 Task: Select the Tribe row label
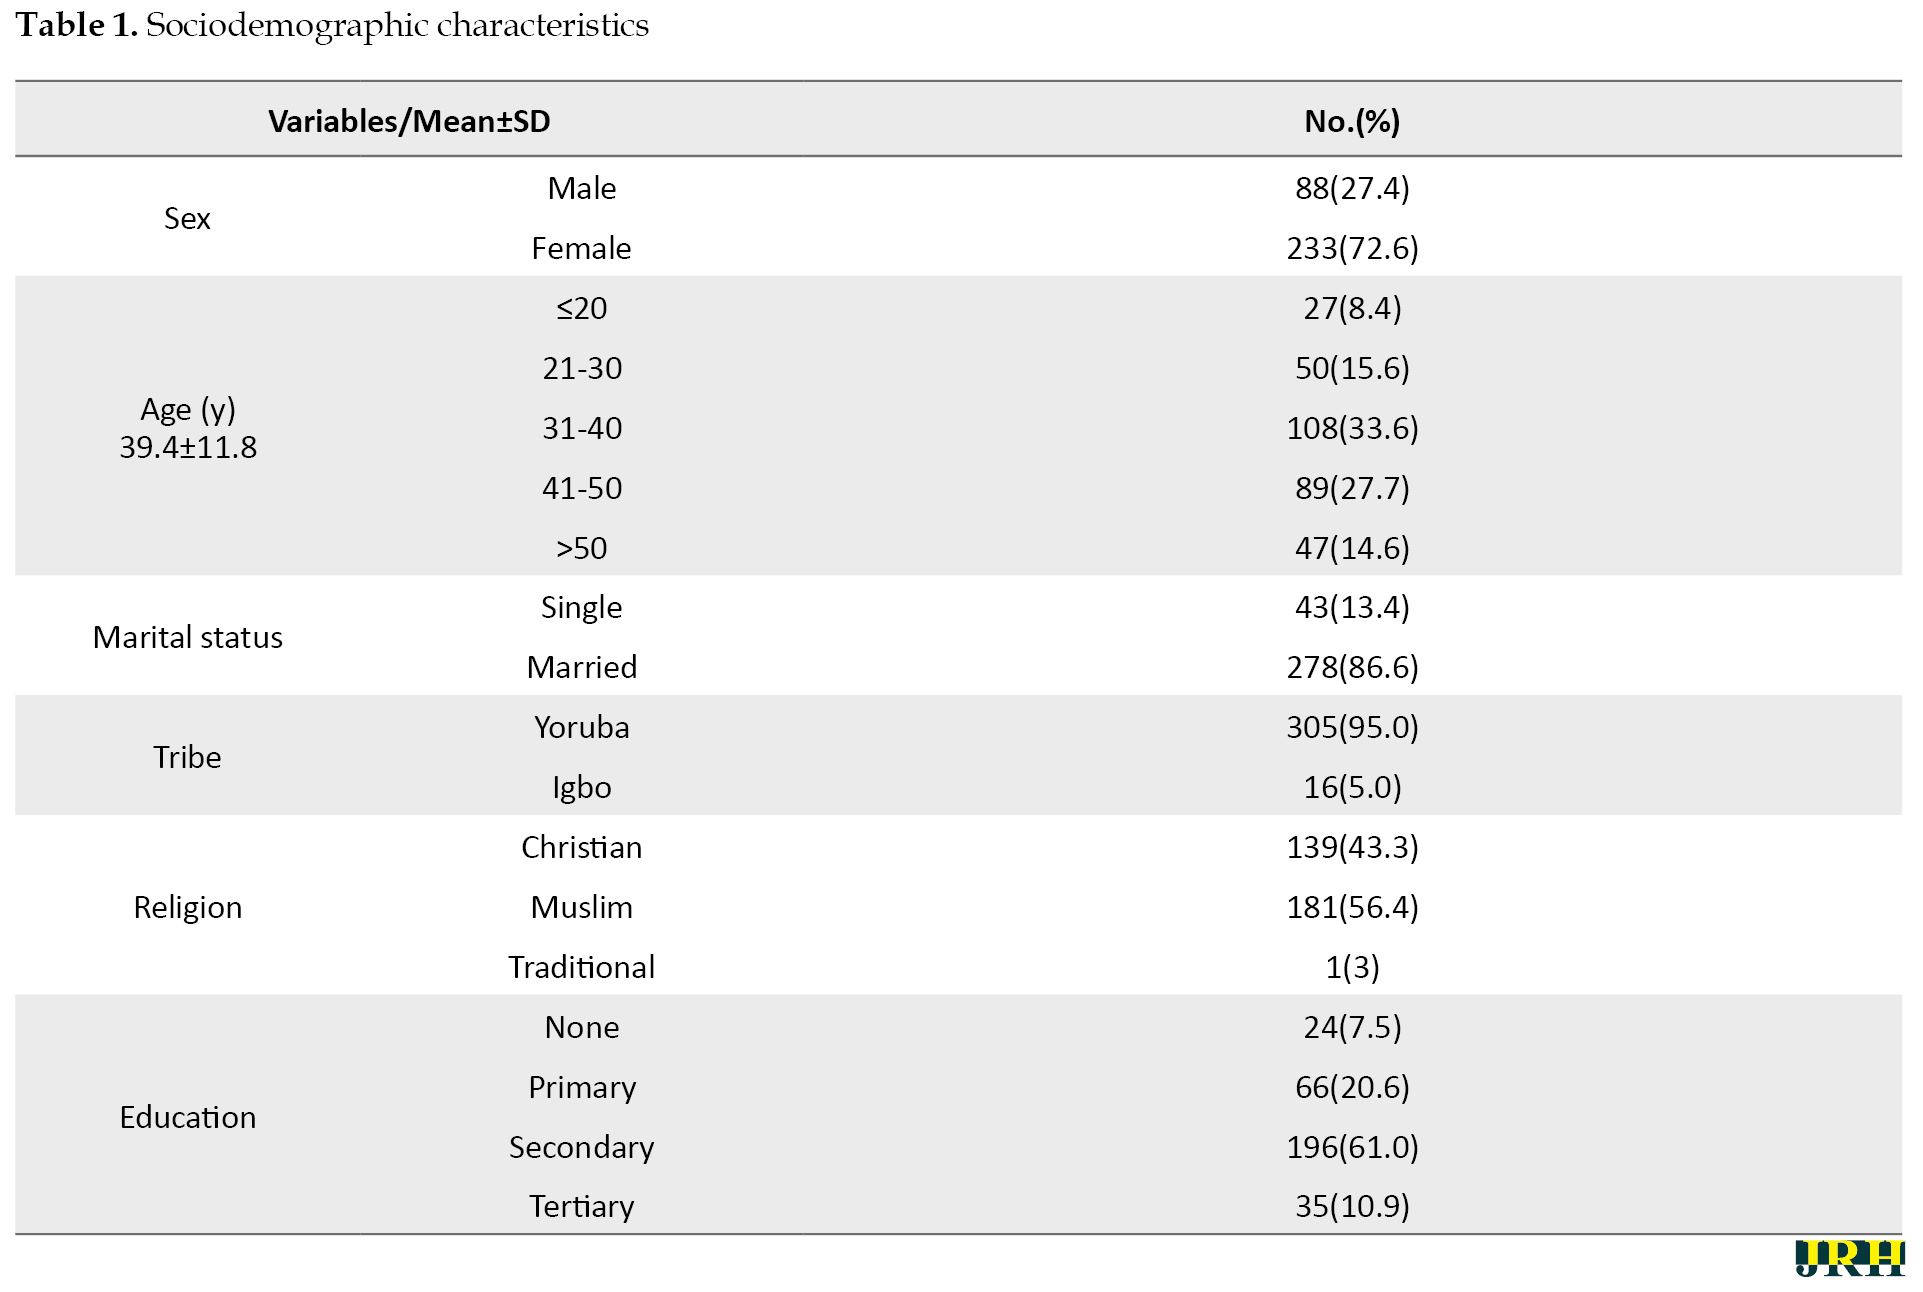(187, 757)
